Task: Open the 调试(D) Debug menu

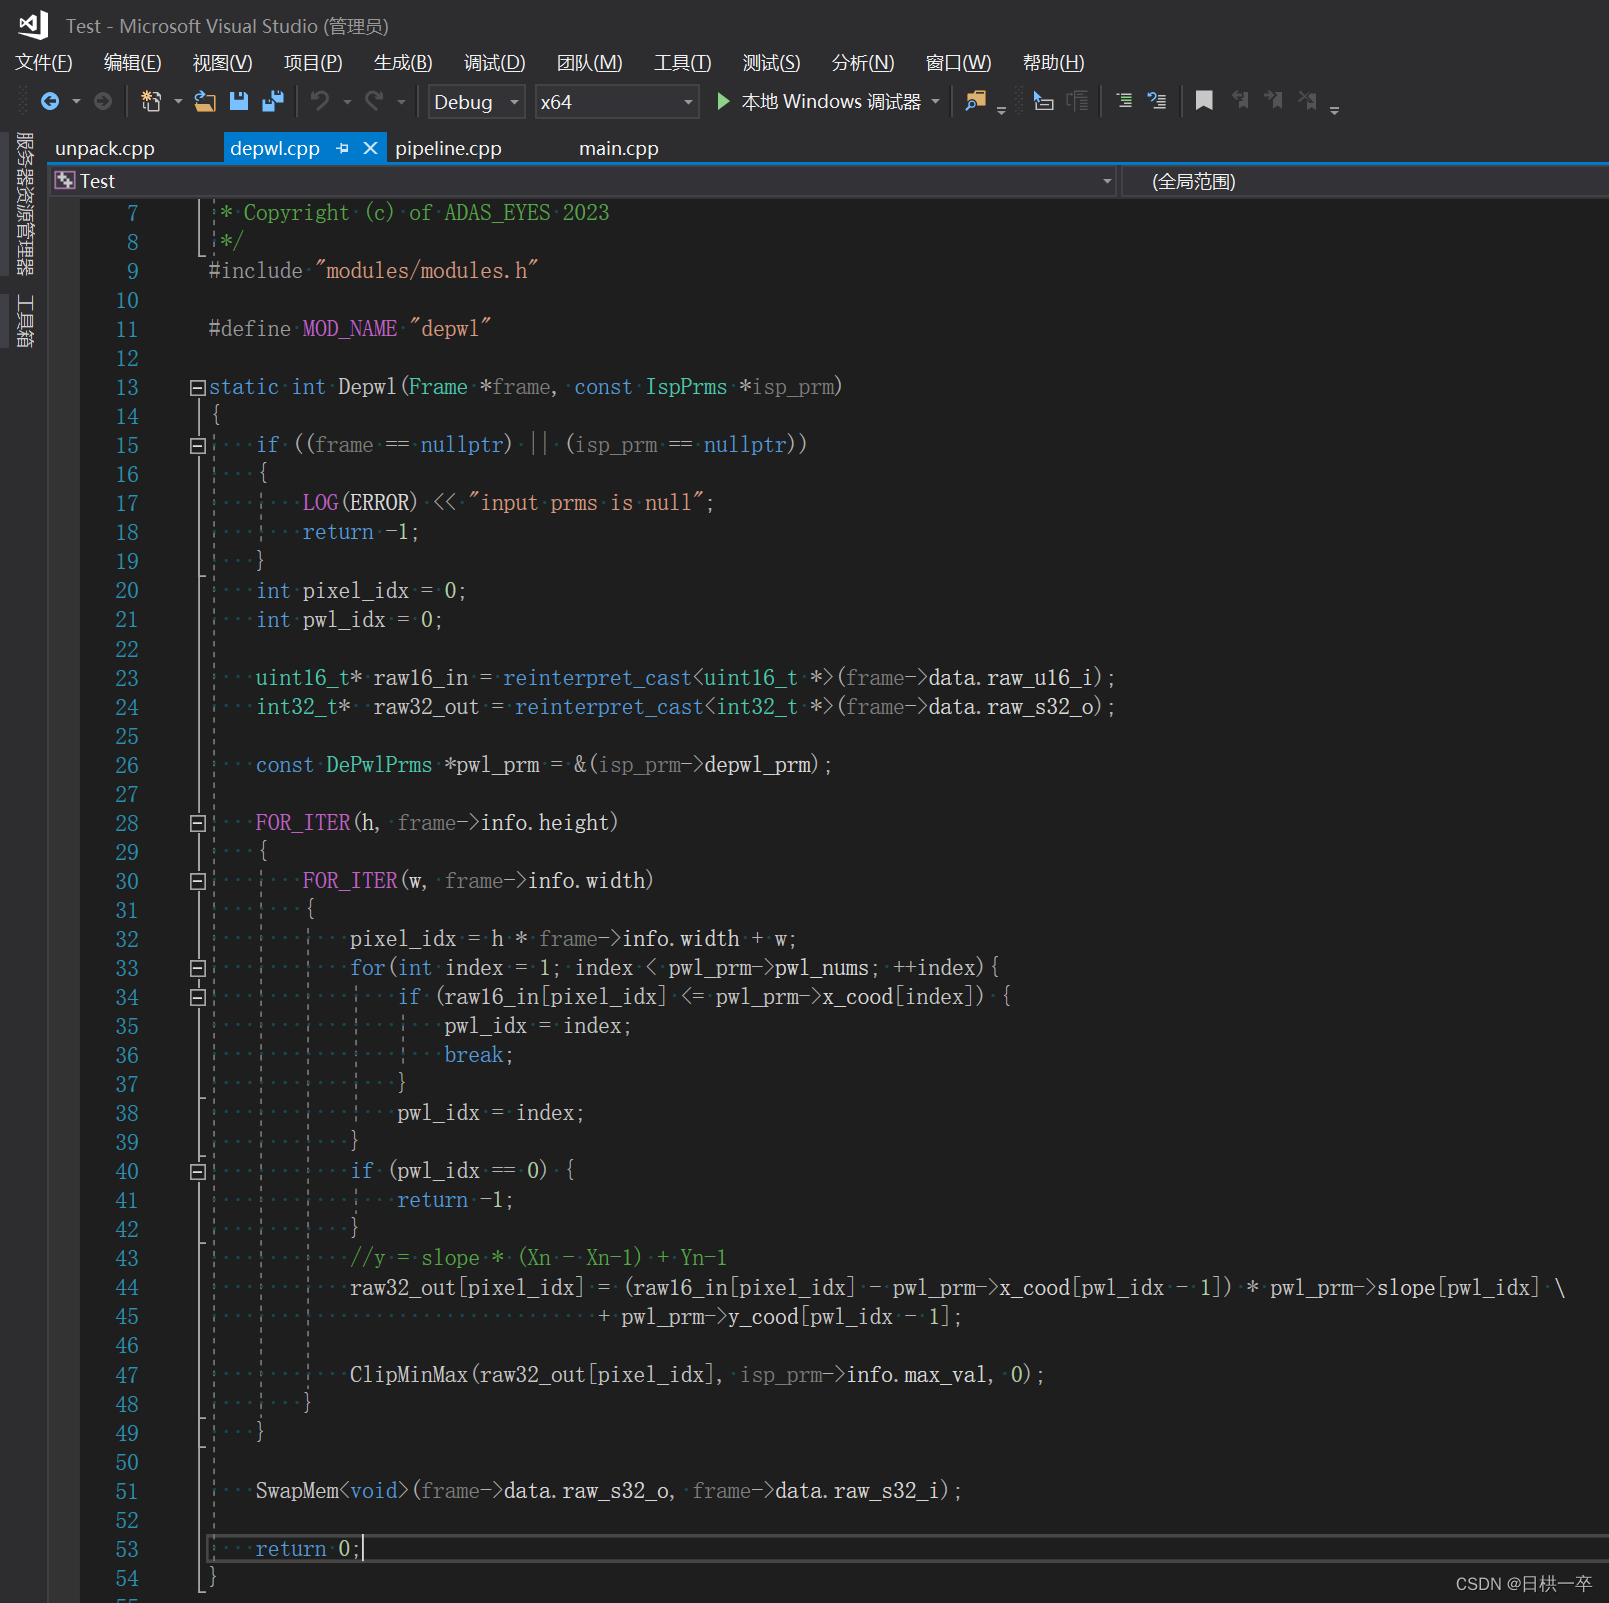Action: [x=494, y=63]
